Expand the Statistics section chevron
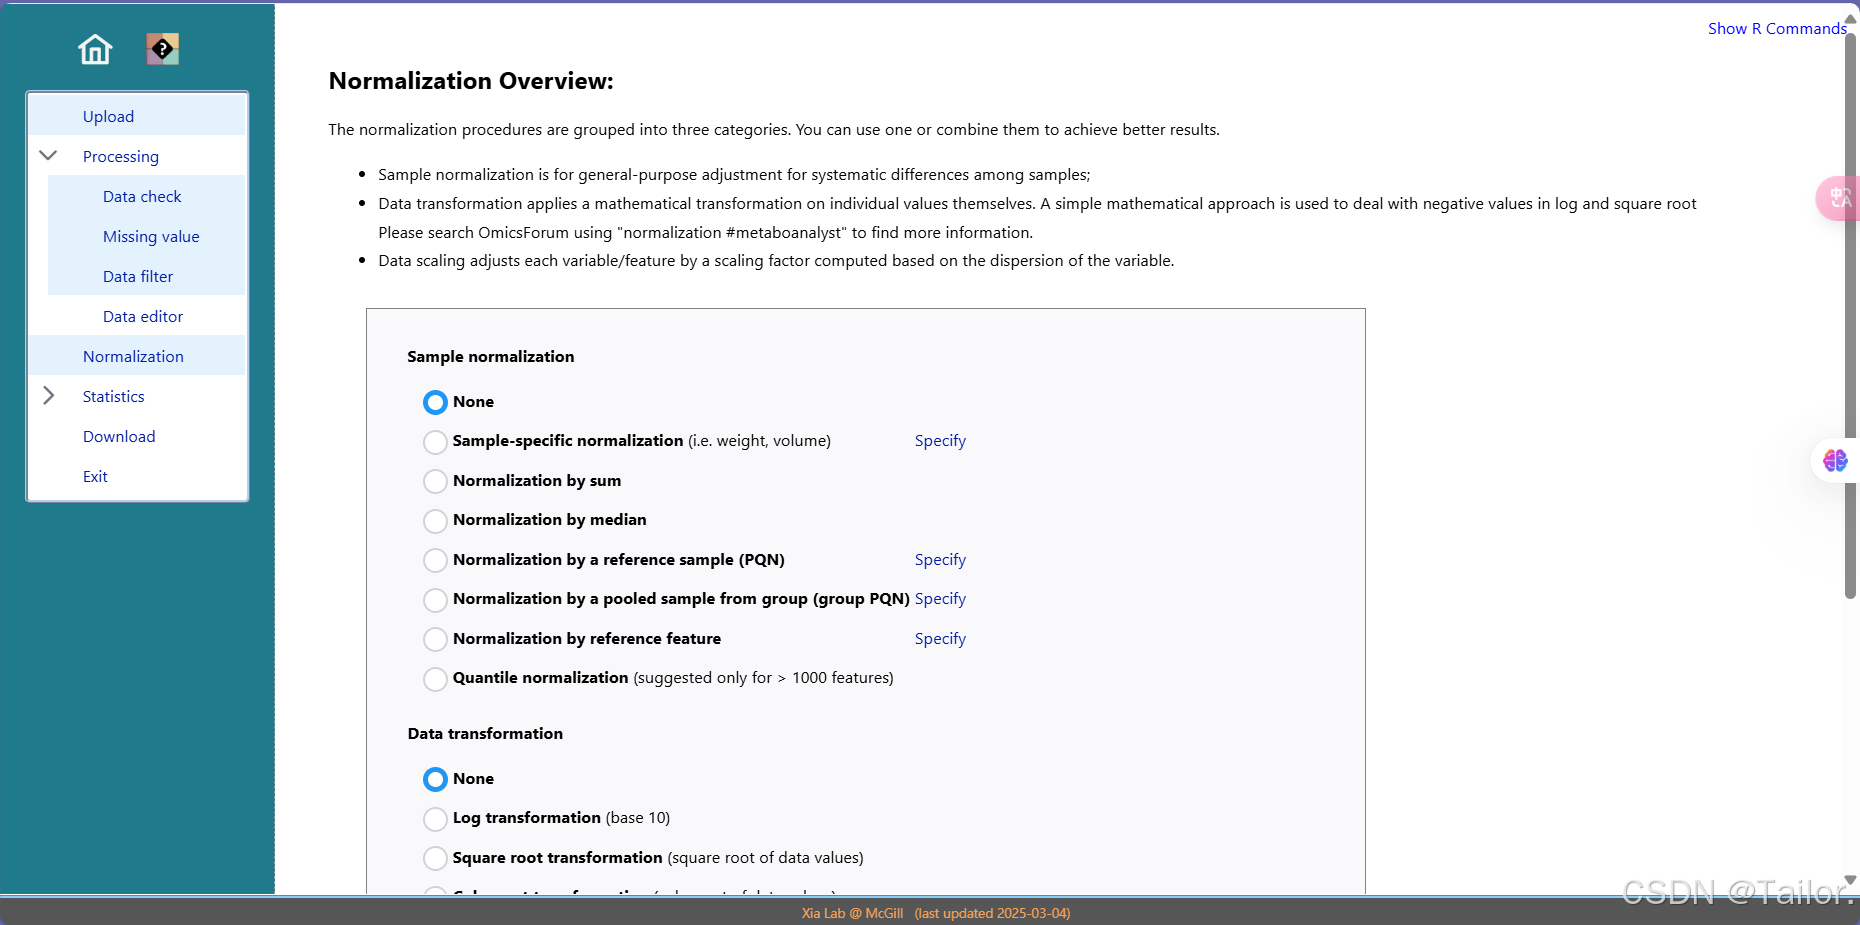The image size is (1860, 925). [x=48, y=395]
